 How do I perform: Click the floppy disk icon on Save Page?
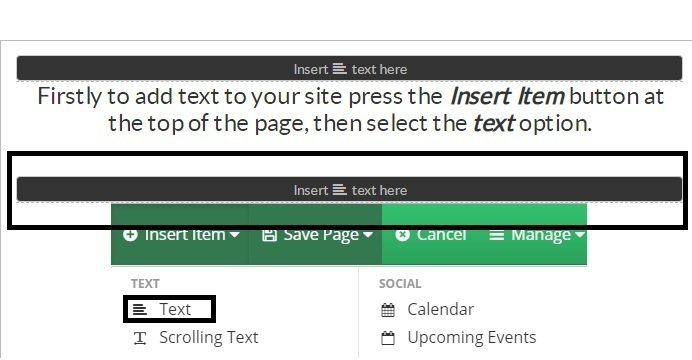click(269, 235)
